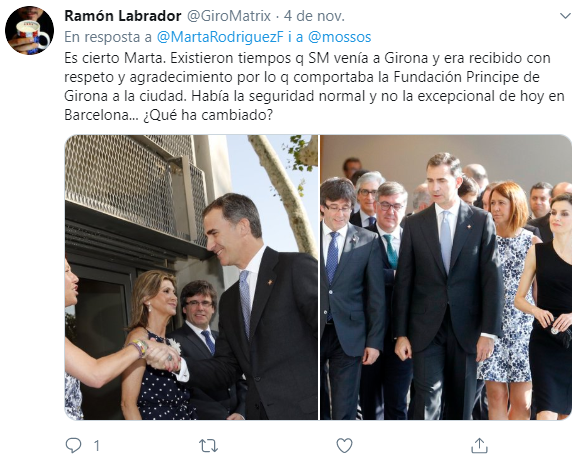Click the reply count number 1
Screen dimensions: 572x460
[97, 446]
